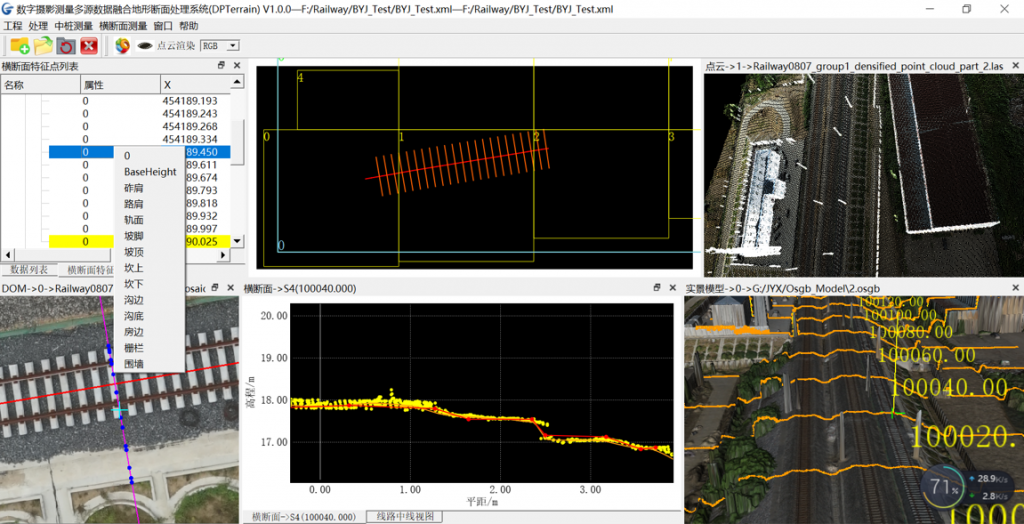Click the point cloud rendering eye icon
Viewport: 1024px width, 524px height.
pyautogui.click(x=145, y=45)
